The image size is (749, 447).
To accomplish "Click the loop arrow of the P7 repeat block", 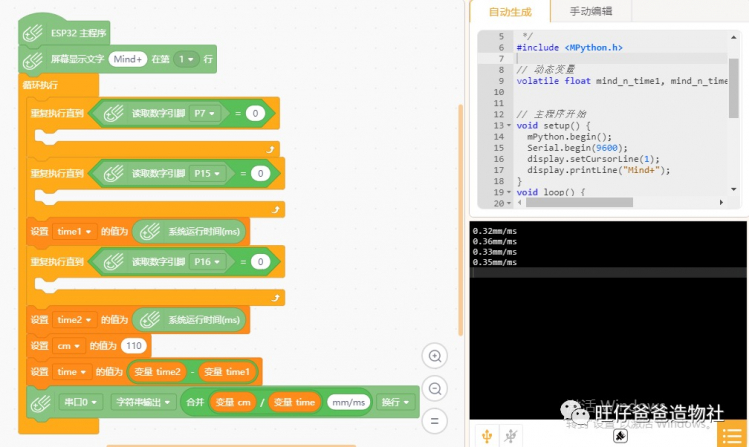I will (x=270, y=150).
